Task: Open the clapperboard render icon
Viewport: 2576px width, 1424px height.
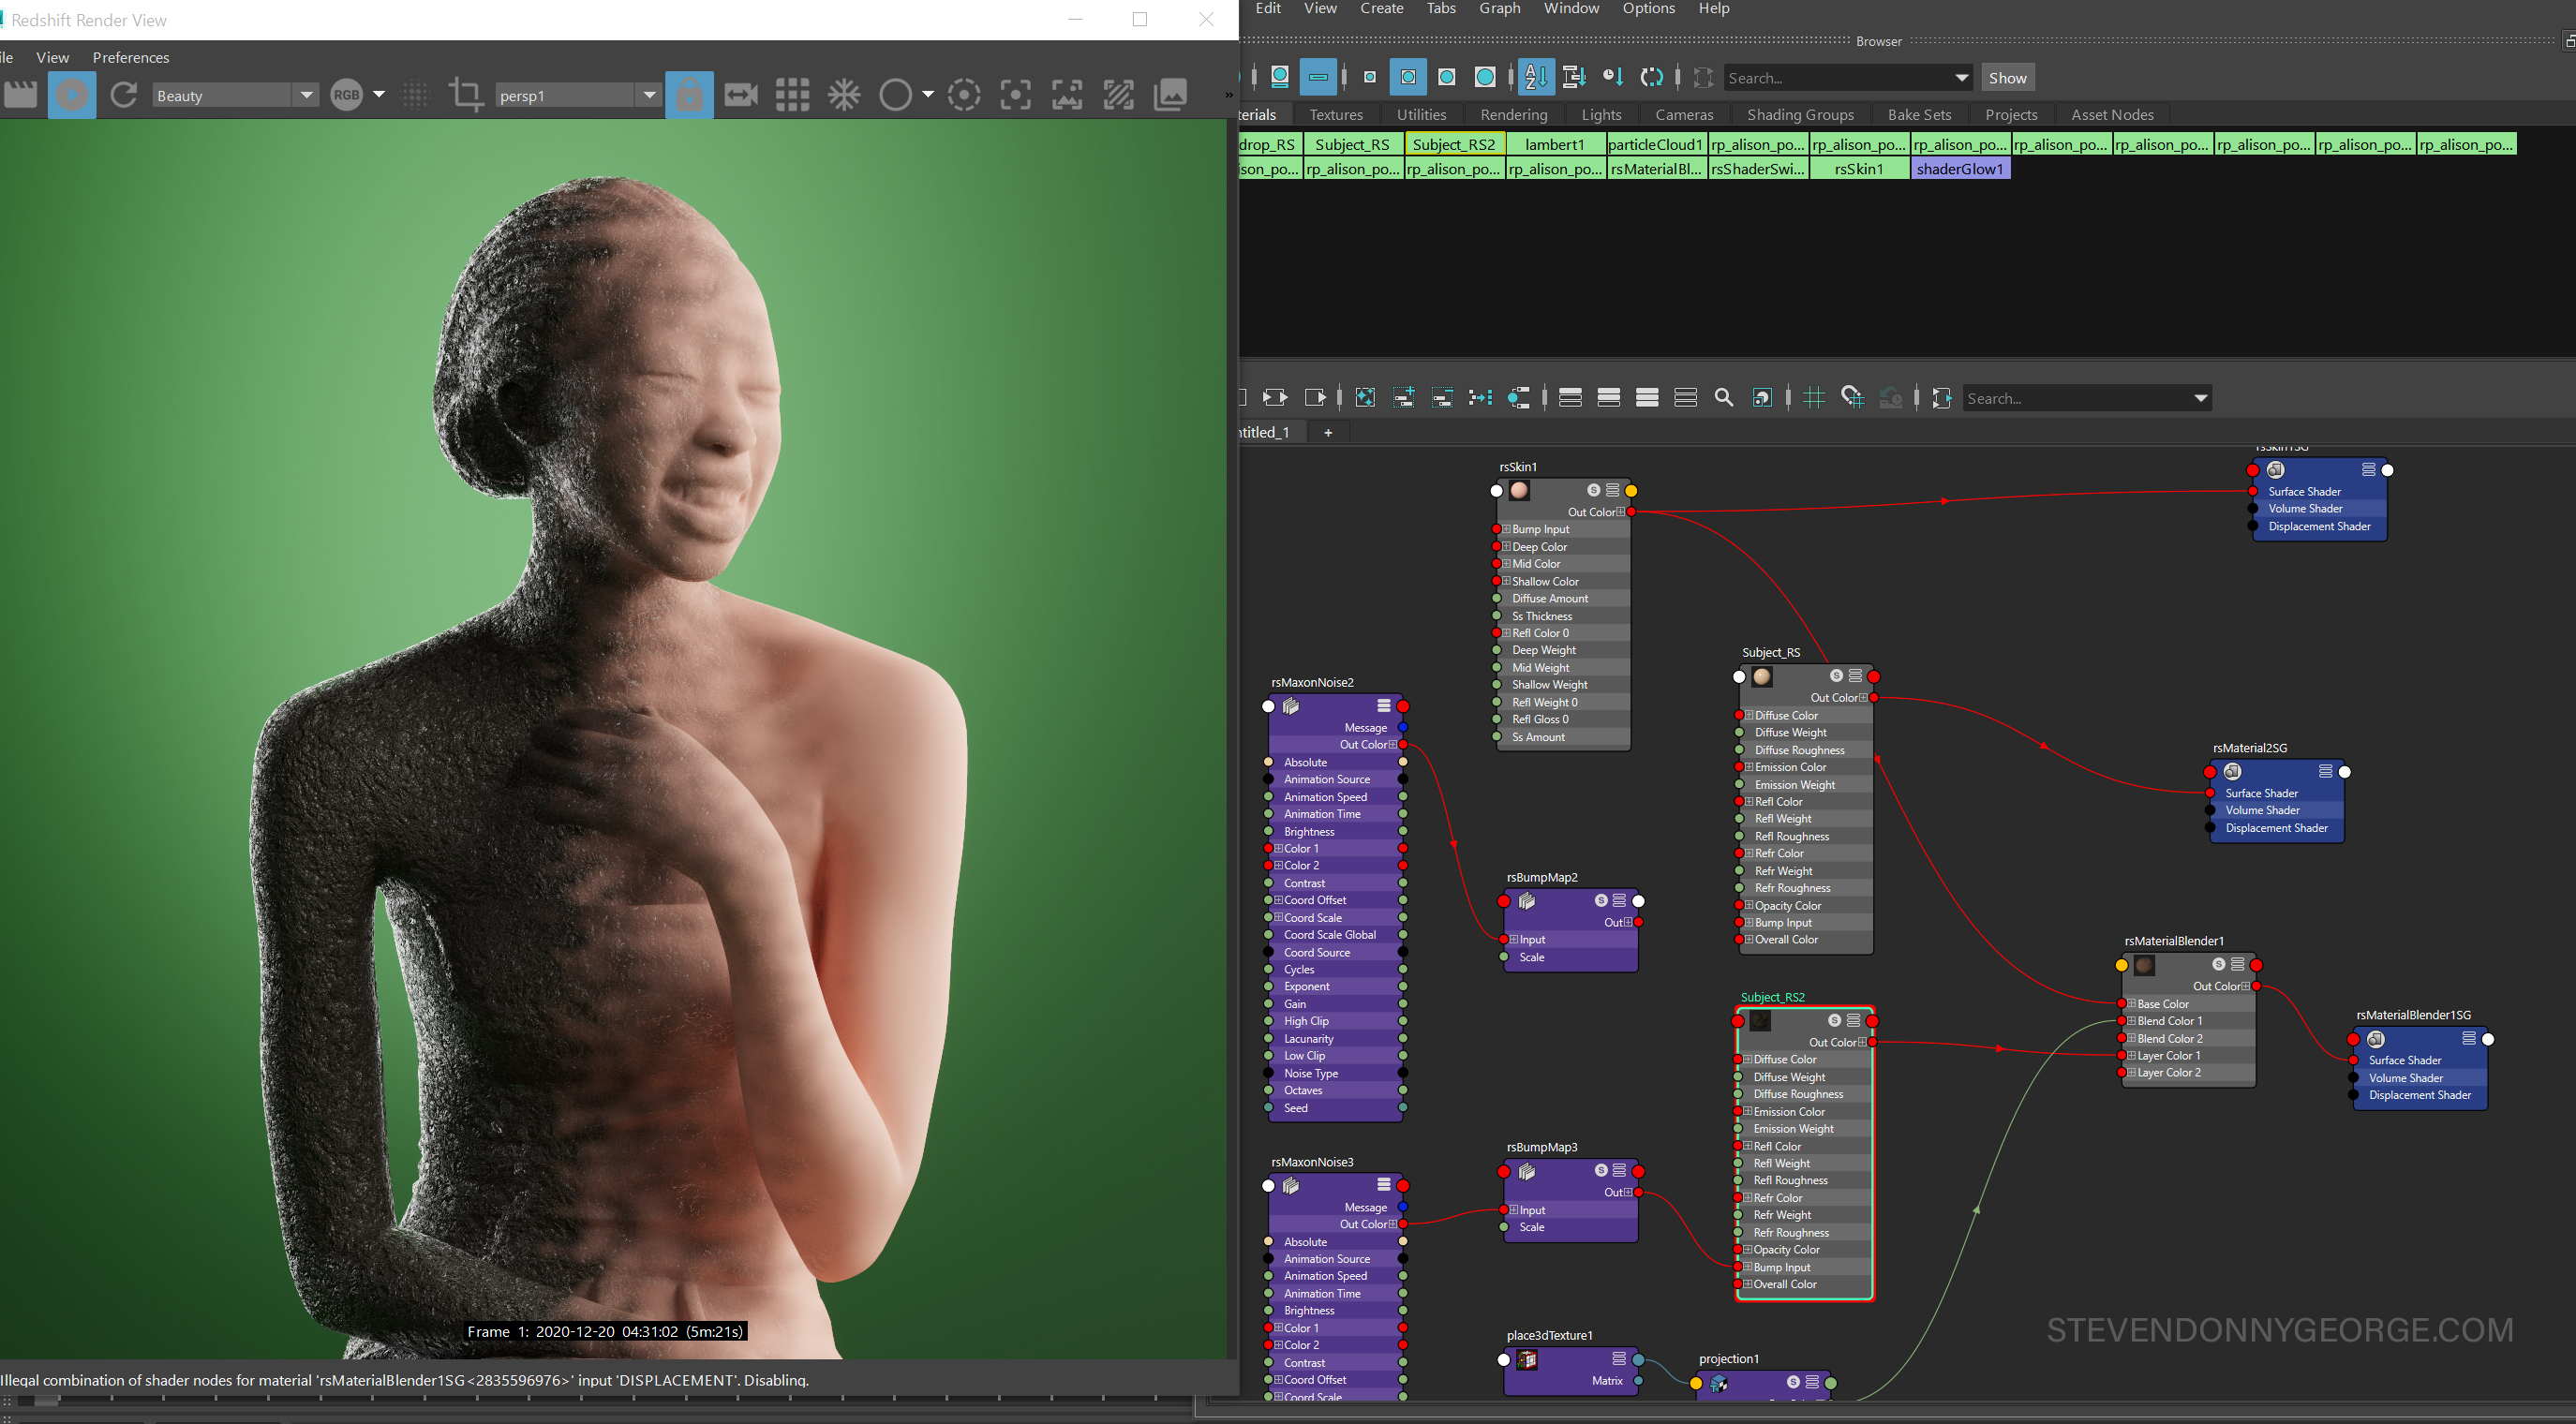Action: [20, 95]
